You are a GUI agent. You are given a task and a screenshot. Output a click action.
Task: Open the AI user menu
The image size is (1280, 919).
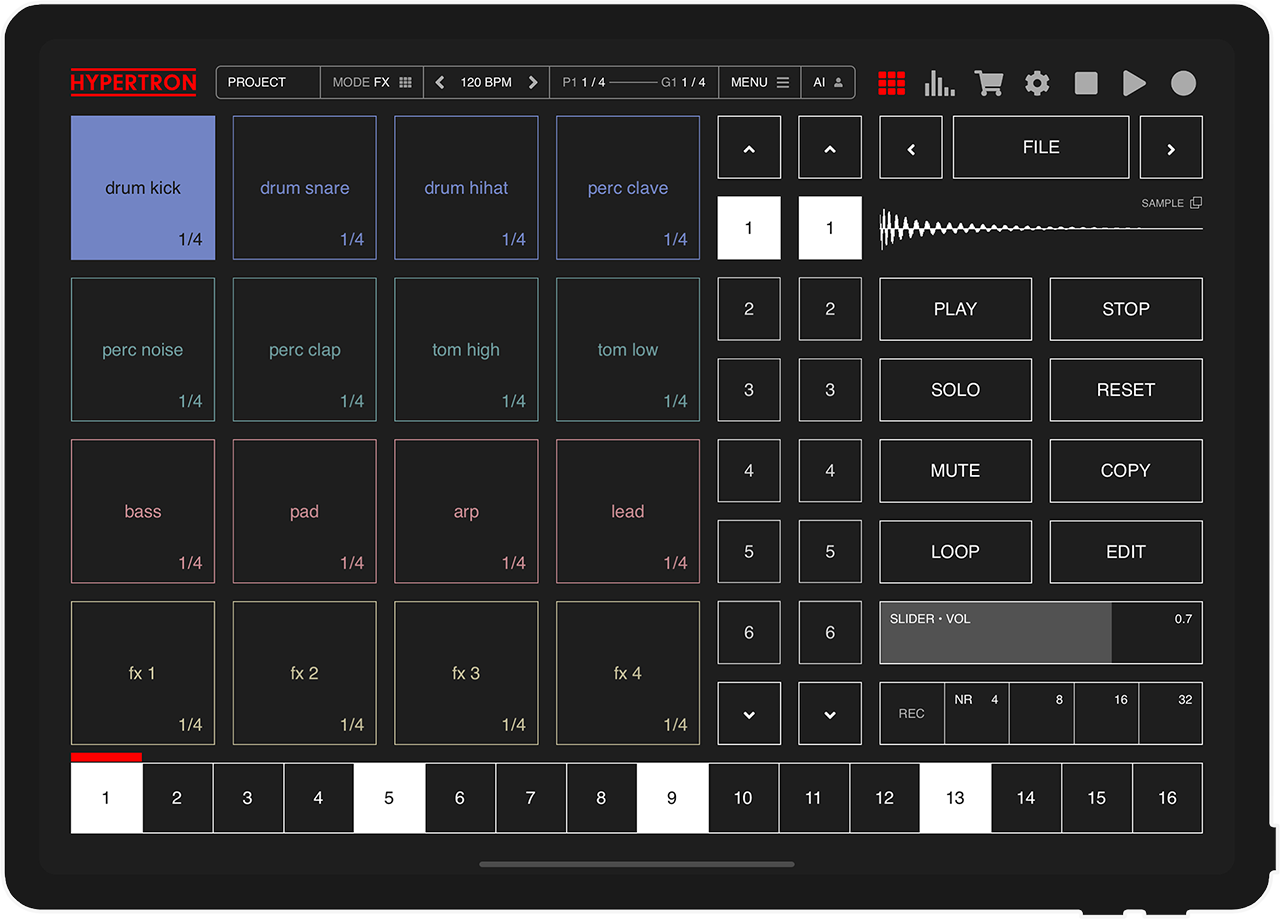(828, 82)
